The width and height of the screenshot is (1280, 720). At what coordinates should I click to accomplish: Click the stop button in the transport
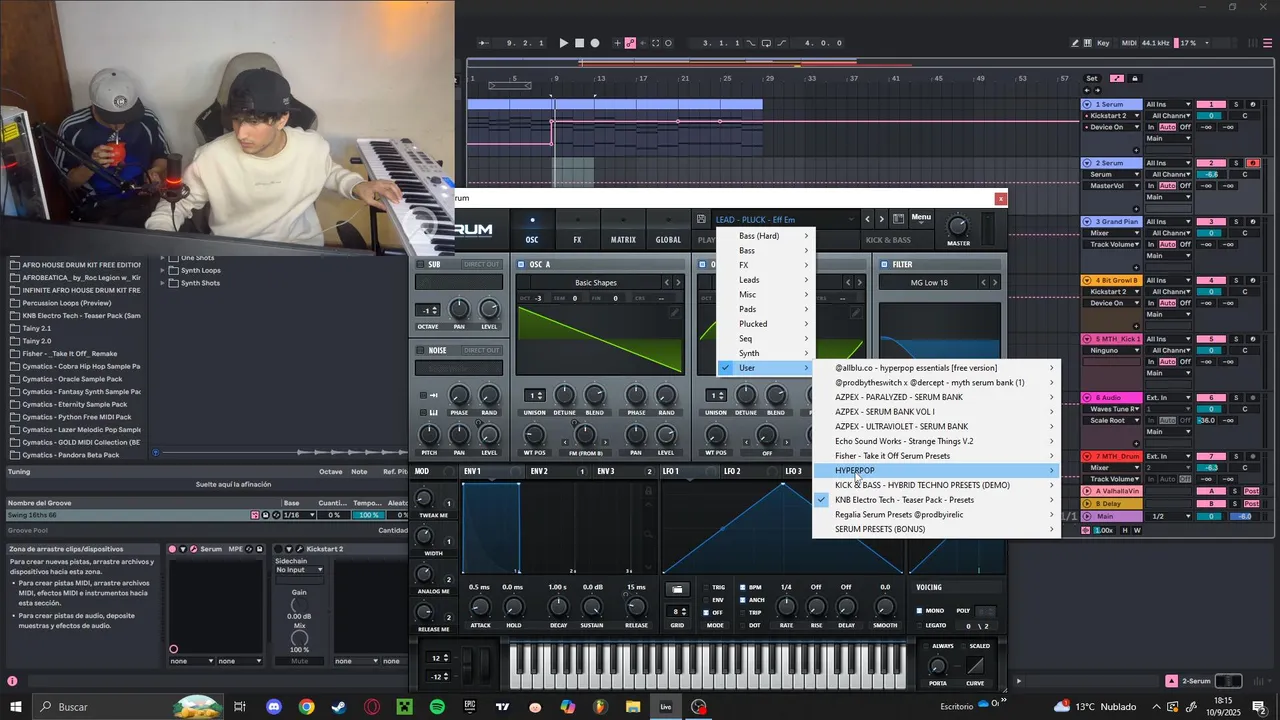point(580,43)
